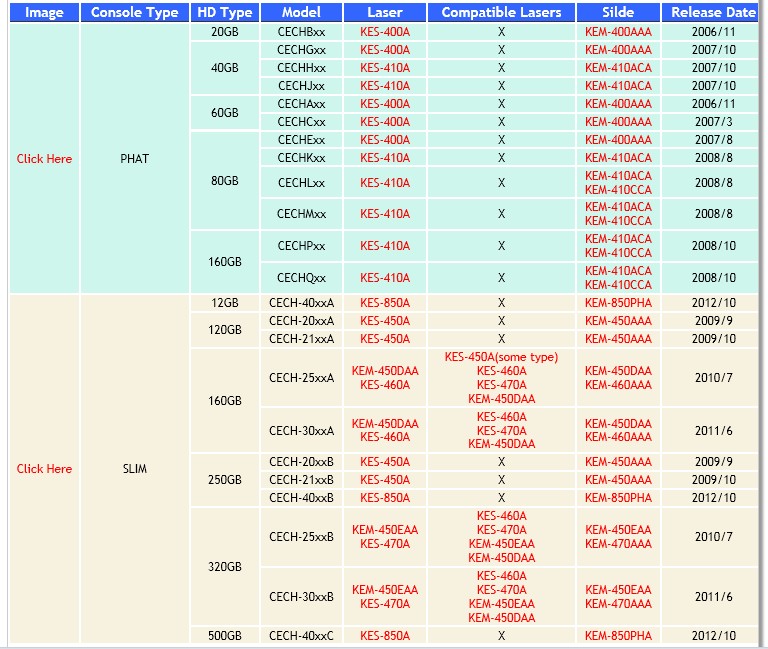Select the CECHGxx model cell
This screenshot has width=768, height=649.
click(x=301, y=50)
